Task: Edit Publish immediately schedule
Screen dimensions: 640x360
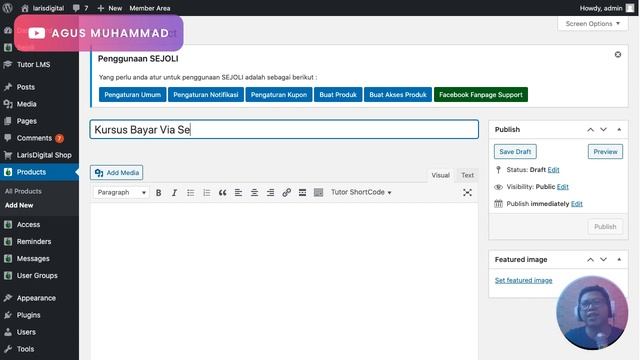Action: click(576, 204)
